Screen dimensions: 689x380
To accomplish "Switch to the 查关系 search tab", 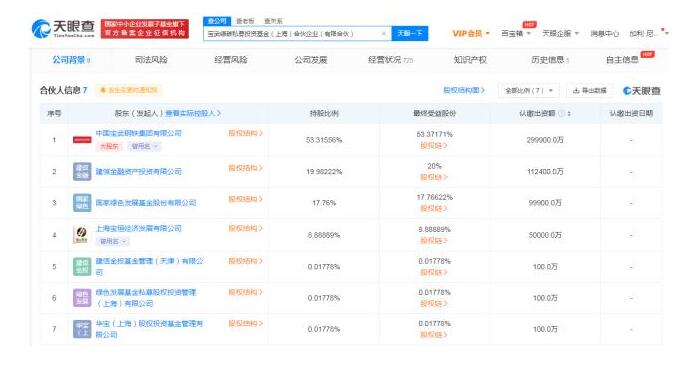I will pyautogui.click(x=273, y=21).
